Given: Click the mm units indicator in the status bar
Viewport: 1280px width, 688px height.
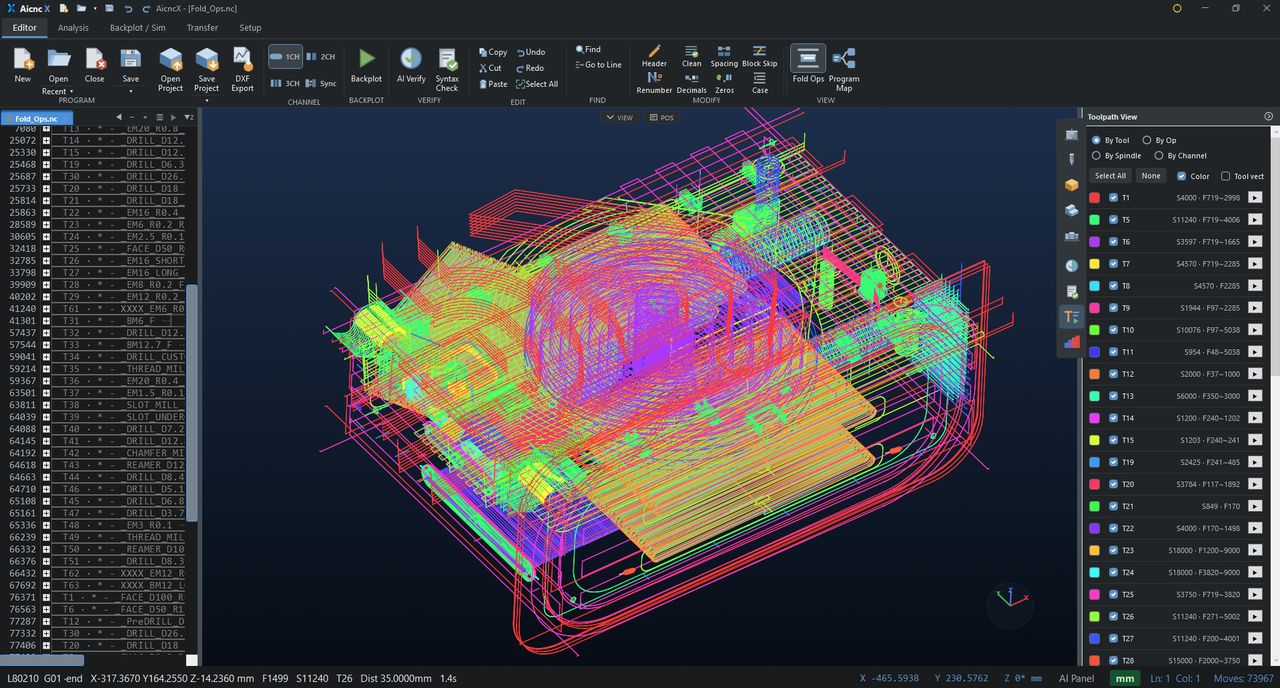Looking at the screenshot, I should (1125, 679).
